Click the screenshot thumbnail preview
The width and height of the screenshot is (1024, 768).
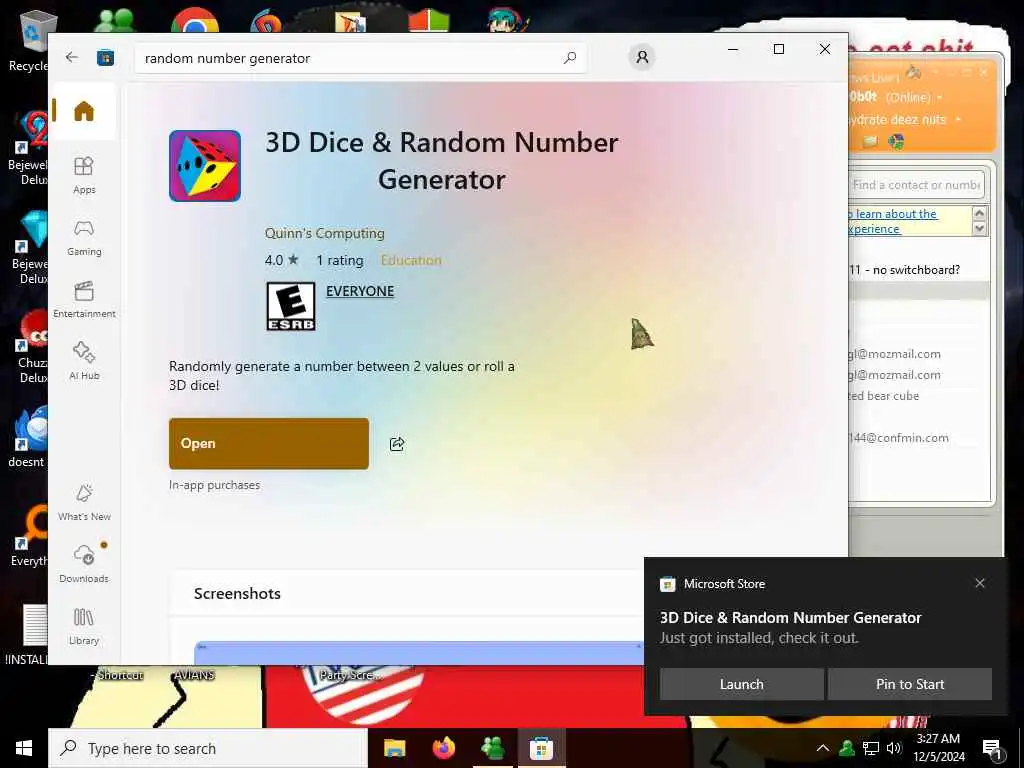pyautogui.click(x=419, y=652)
